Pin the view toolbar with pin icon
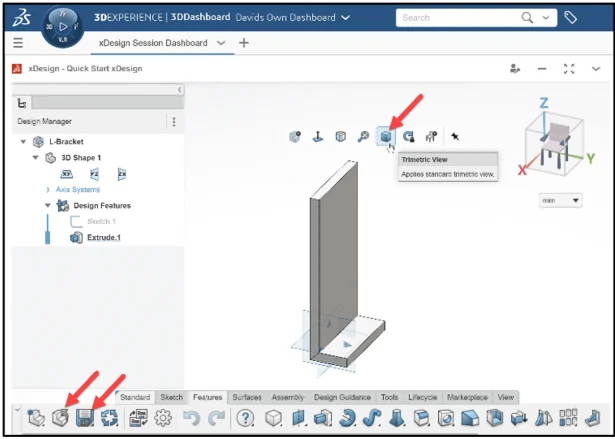615x439 pixels. pyautogui.click(x=454, y=137)
